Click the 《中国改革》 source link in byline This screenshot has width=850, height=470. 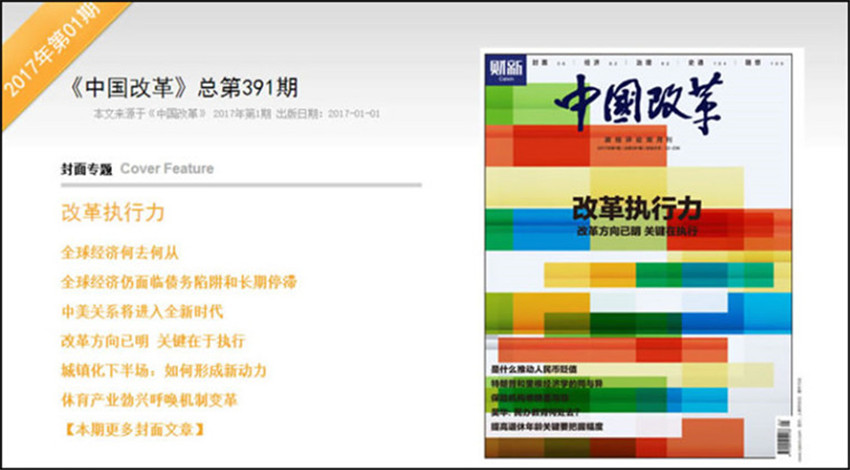click(176, 115)
